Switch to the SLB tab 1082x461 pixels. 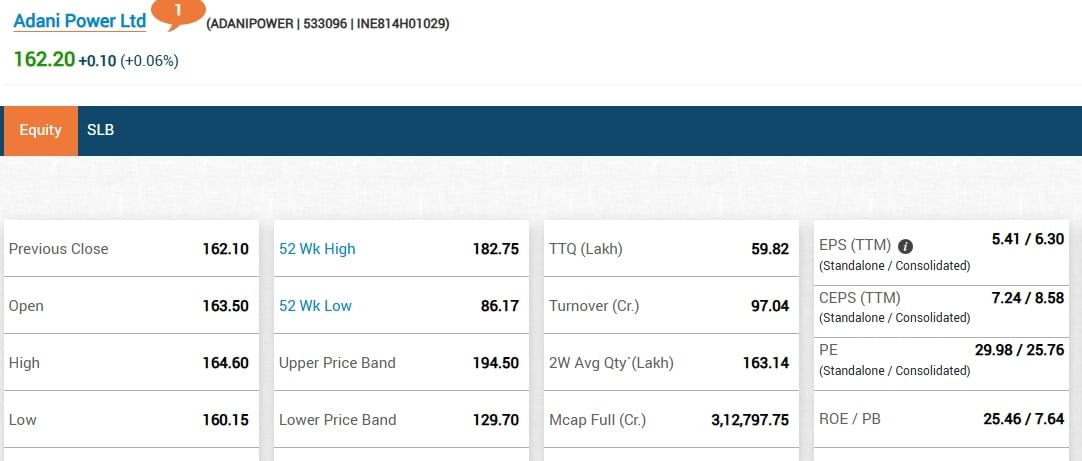tap(100, 130)
